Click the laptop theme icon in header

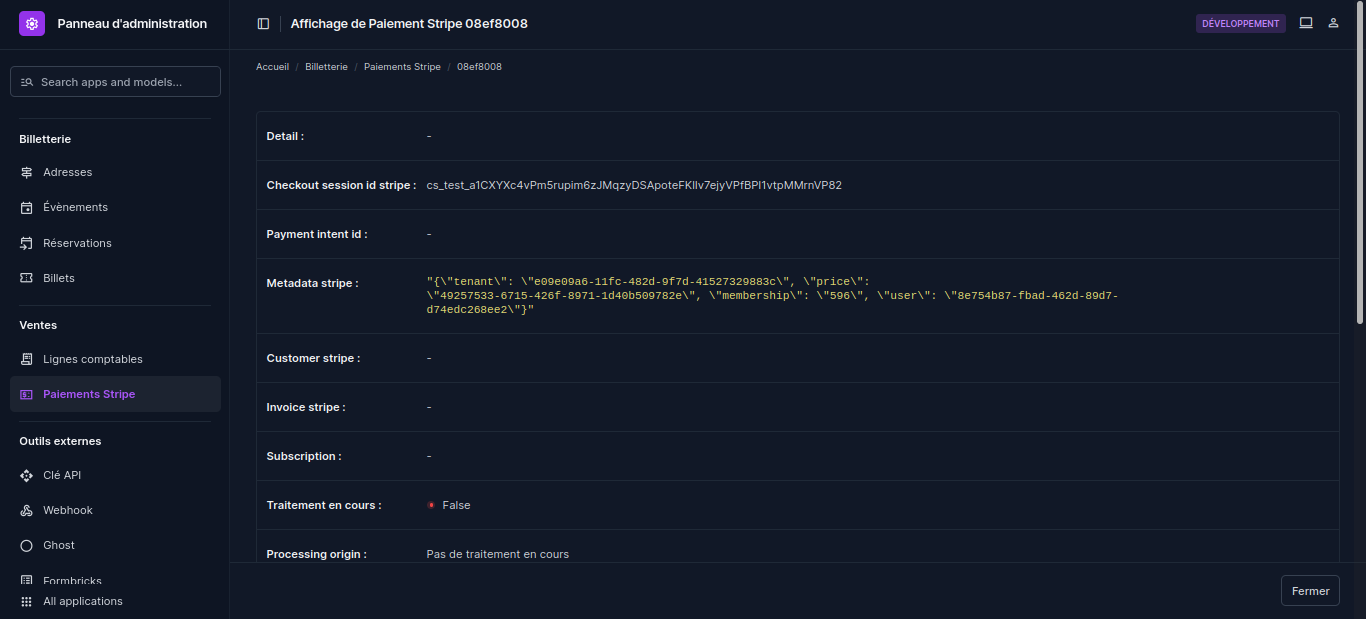[x=1306, y=23]
